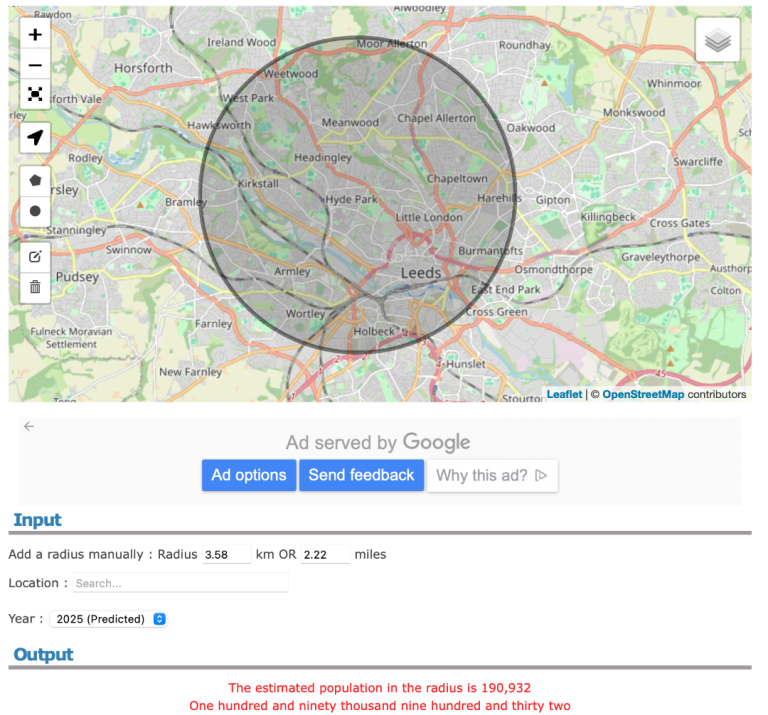Click the Roundhay label on map
Viewport: 768px width, 715px height.
[525, 45]
